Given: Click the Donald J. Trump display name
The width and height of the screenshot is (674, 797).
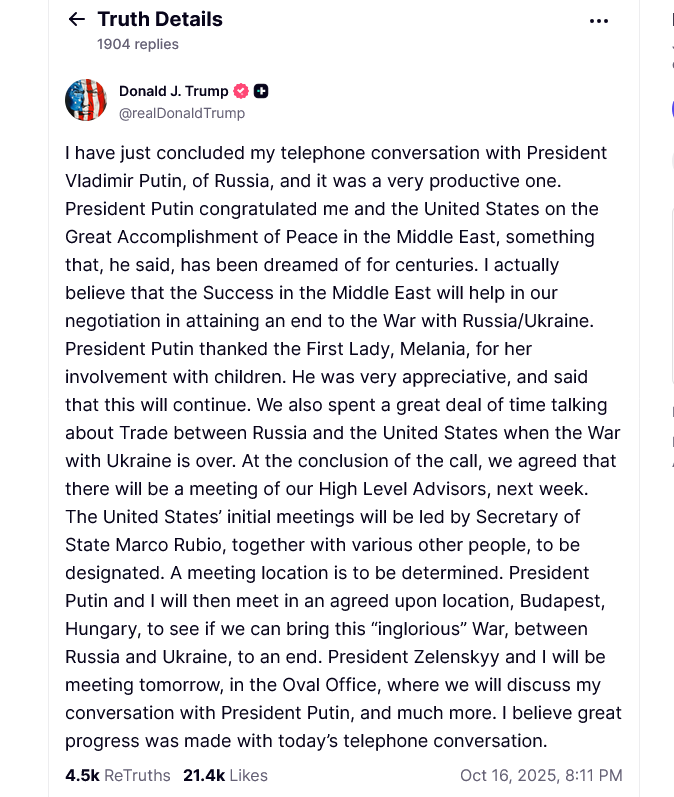Looking at the screenshot, I should (173, 91).
